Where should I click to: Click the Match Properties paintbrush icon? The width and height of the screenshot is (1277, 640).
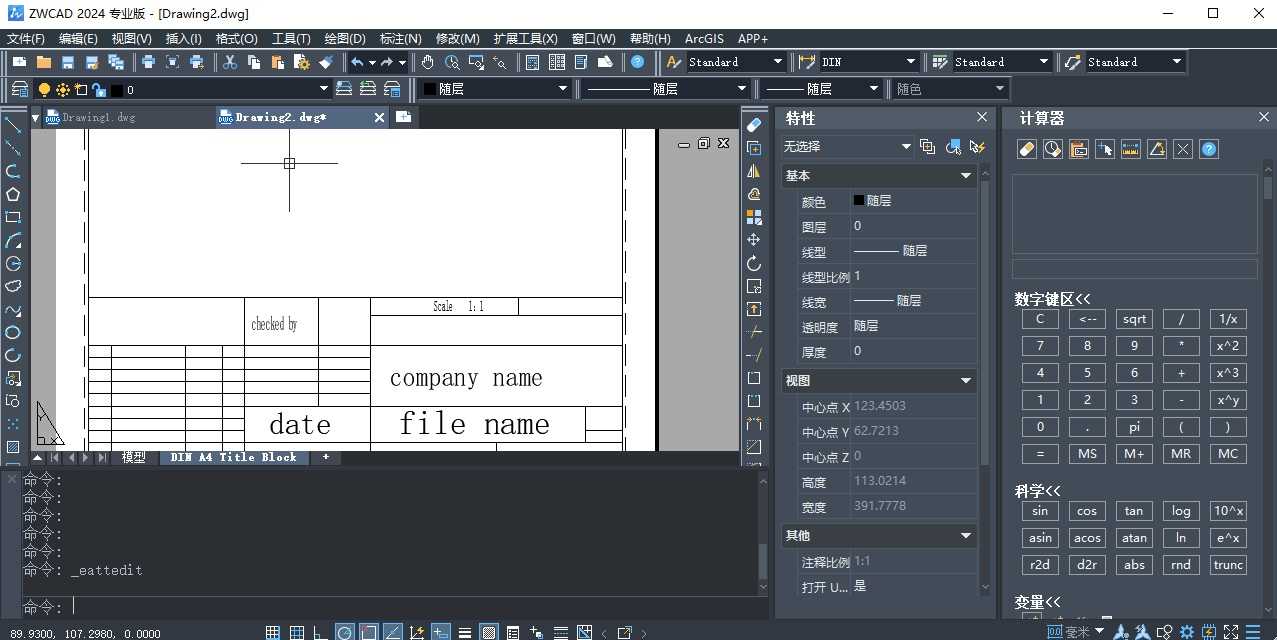(327, 61)
